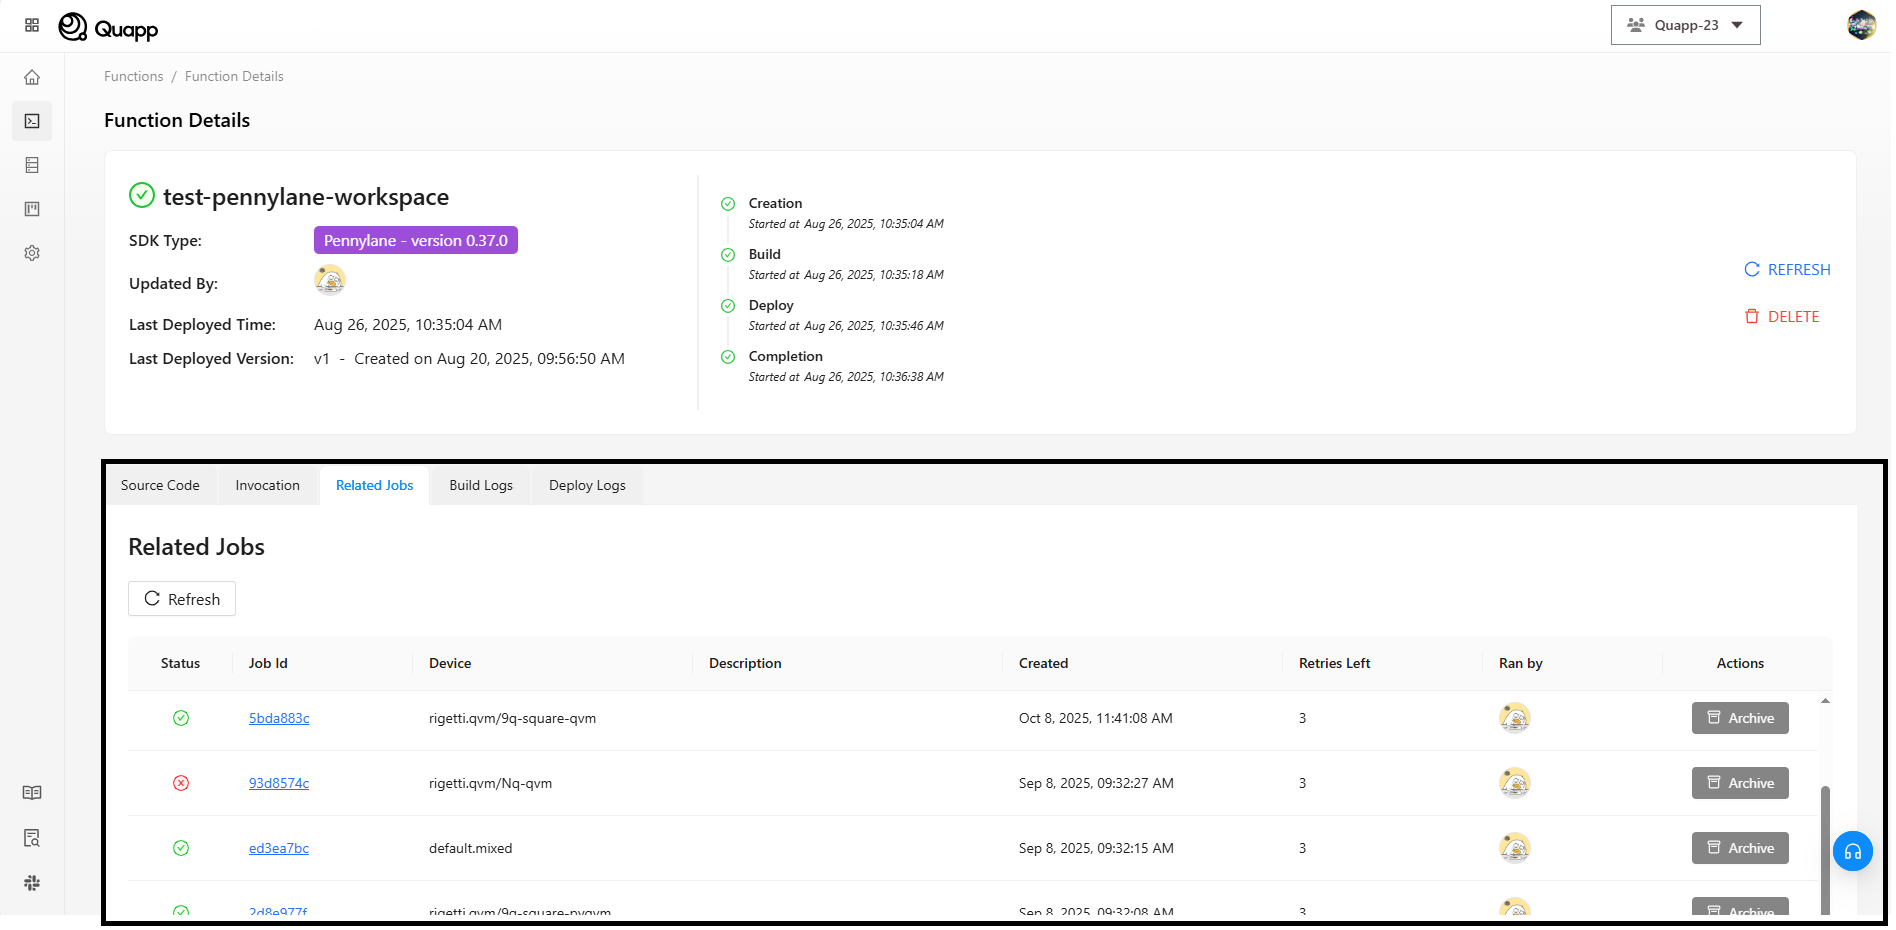
Task: Go to Functions breadcrumb link
Action: tap(133, 76)
